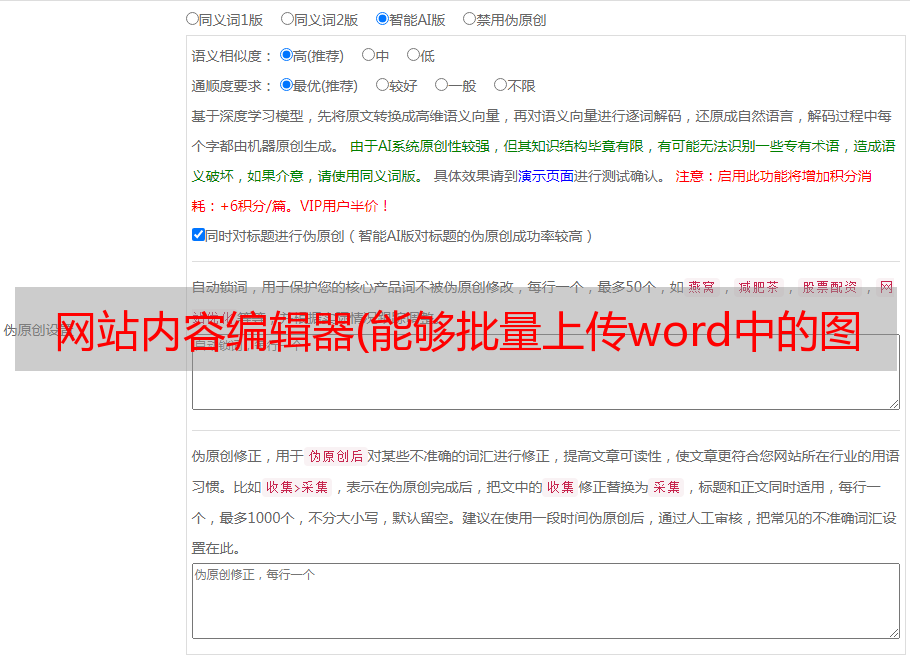Select the 智能AI版 radio option
This screenshot has height=658, width=911.
click(382, 19)
